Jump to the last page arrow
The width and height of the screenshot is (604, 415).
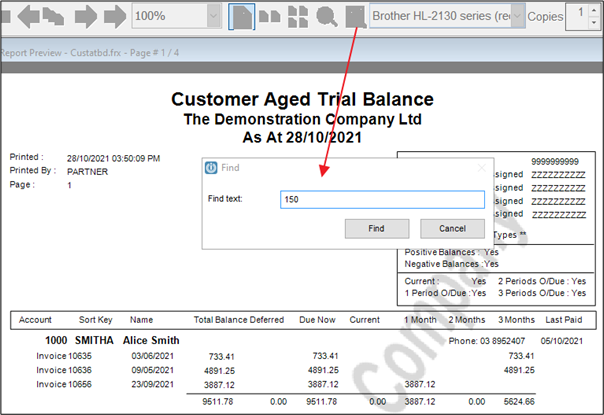115,16
